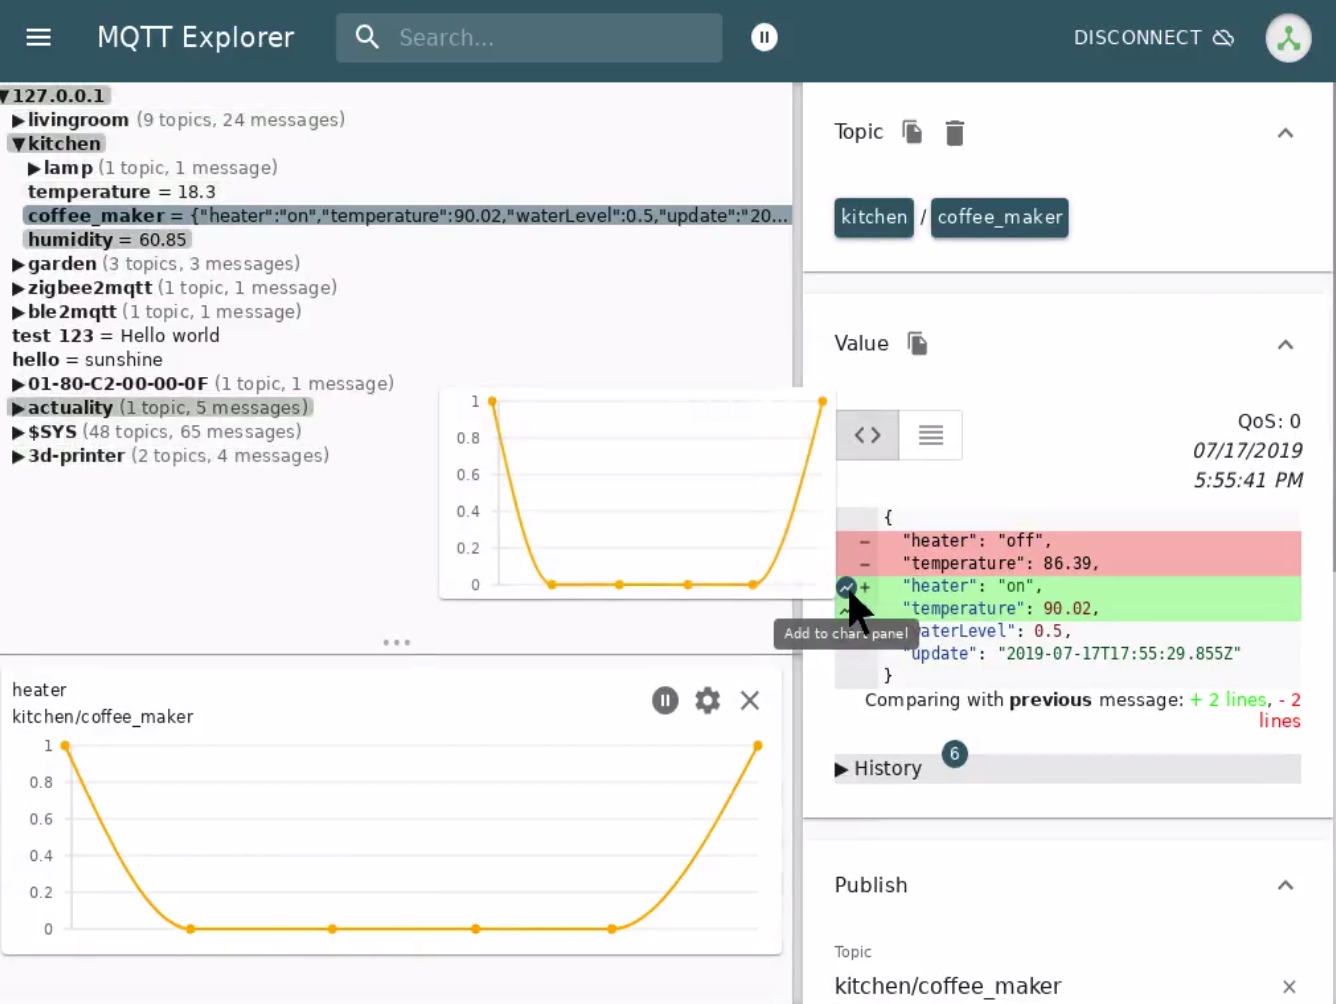This screenshot has height=1004, width=1336.
Task: Open the connection avatar icon
Action: pos(1288,39)
